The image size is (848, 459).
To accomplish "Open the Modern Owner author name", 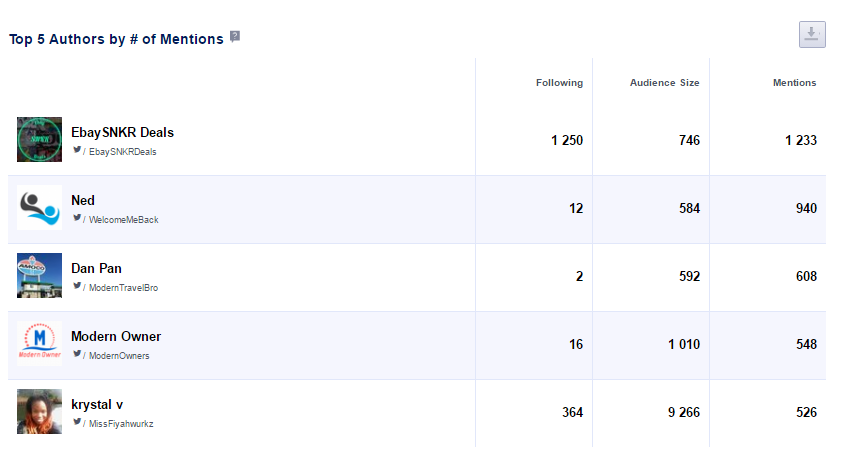I will 115,336.
